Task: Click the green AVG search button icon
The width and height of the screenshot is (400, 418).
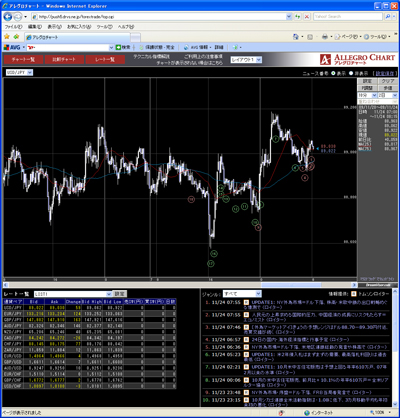Action: [x=118, y=47]
